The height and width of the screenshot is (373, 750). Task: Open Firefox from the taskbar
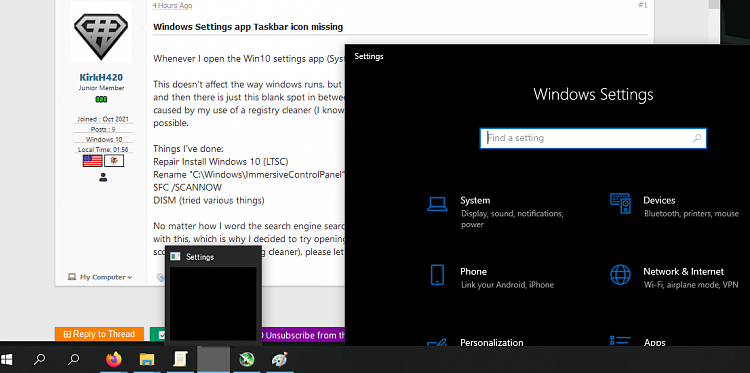pos(114,359)
